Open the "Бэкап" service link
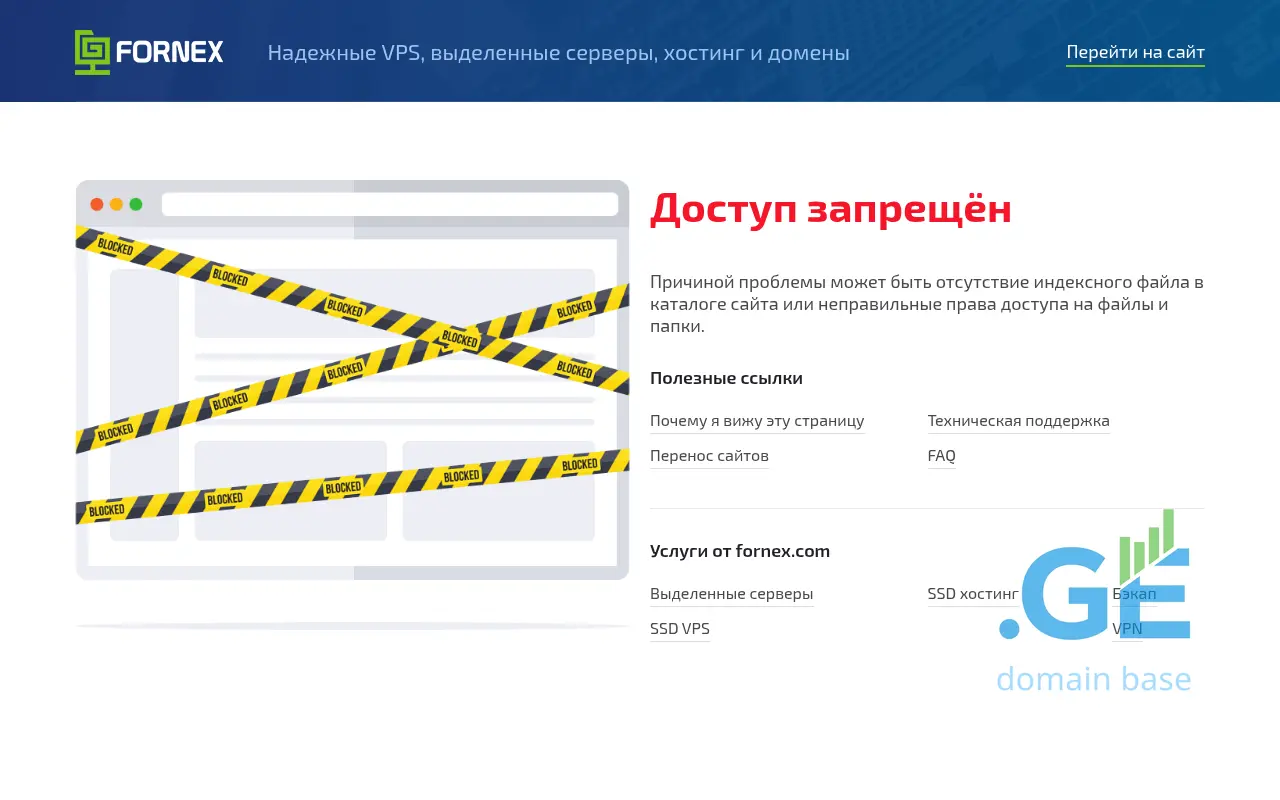Image resolution: width=1280 pixels, height=800 pixels. [x=1134, y=594]
